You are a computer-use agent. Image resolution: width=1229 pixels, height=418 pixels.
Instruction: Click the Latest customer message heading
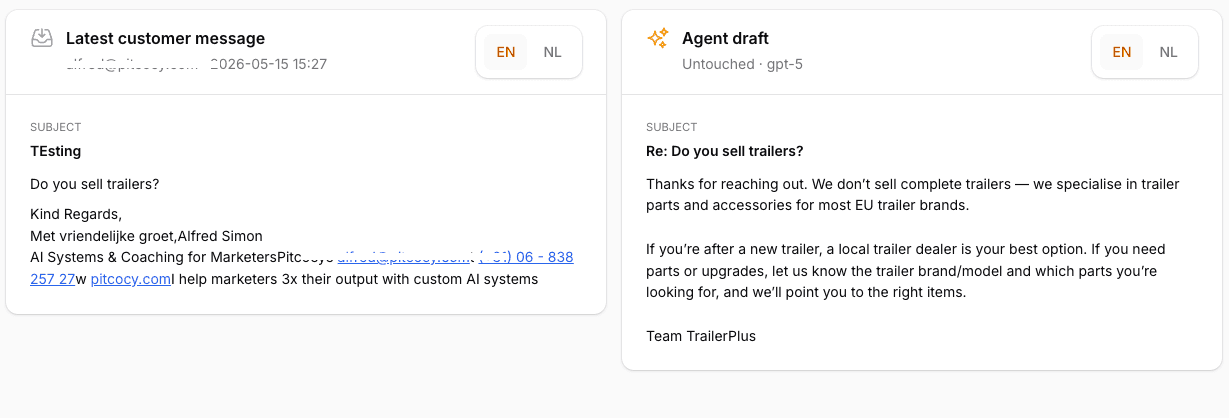165,38
